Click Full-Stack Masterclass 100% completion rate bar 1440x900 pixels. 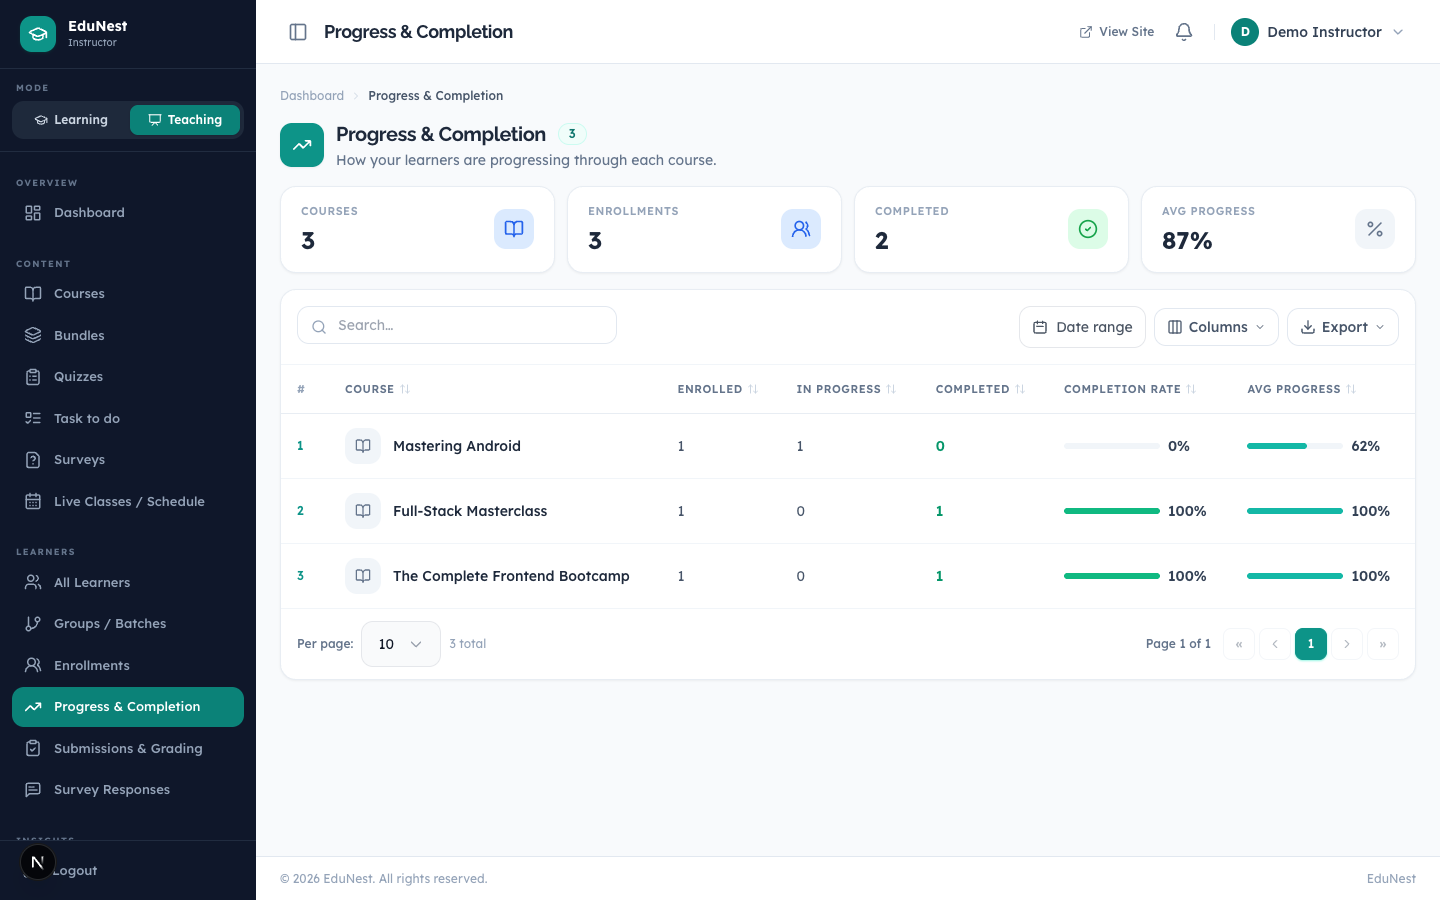(1112, 511)
